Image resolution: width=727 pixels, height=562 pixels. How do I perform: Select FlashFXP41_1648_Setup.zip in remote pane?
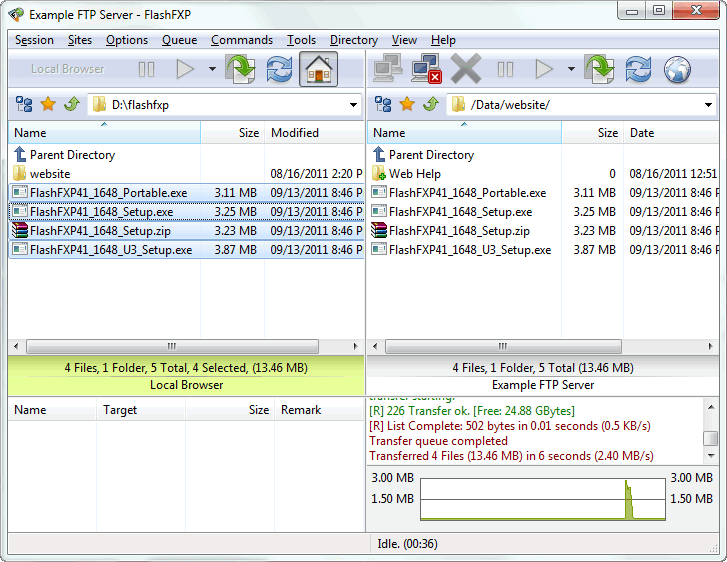tap(460, 231)
